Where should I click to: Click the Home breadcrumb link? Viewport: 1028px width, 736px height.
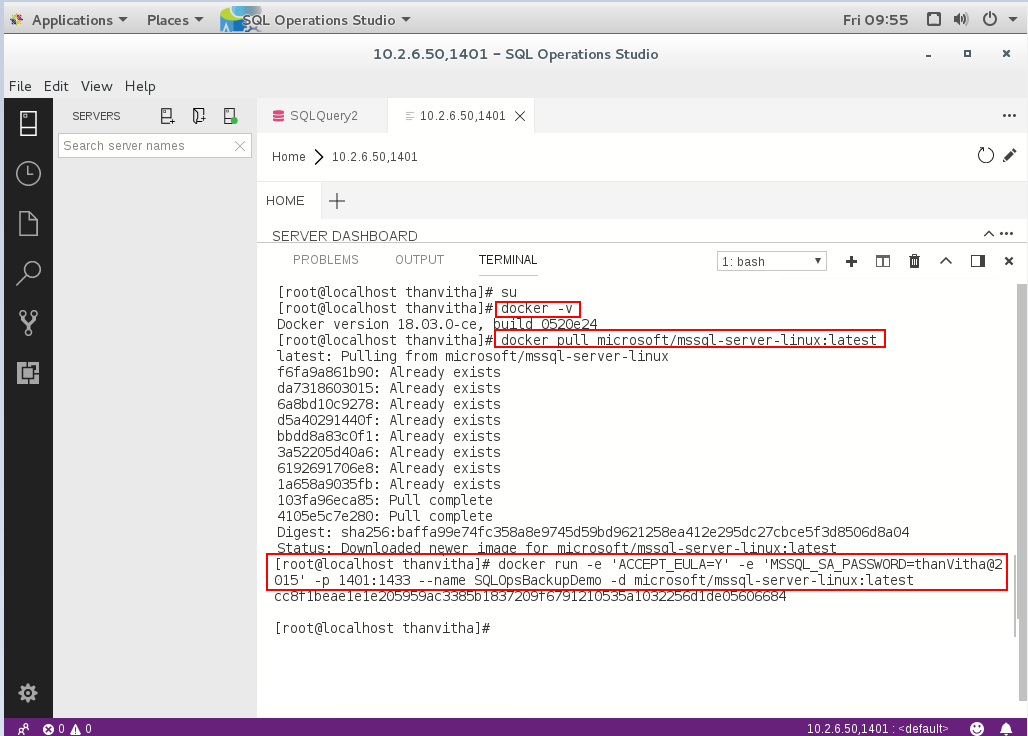[x=288, y=157]
